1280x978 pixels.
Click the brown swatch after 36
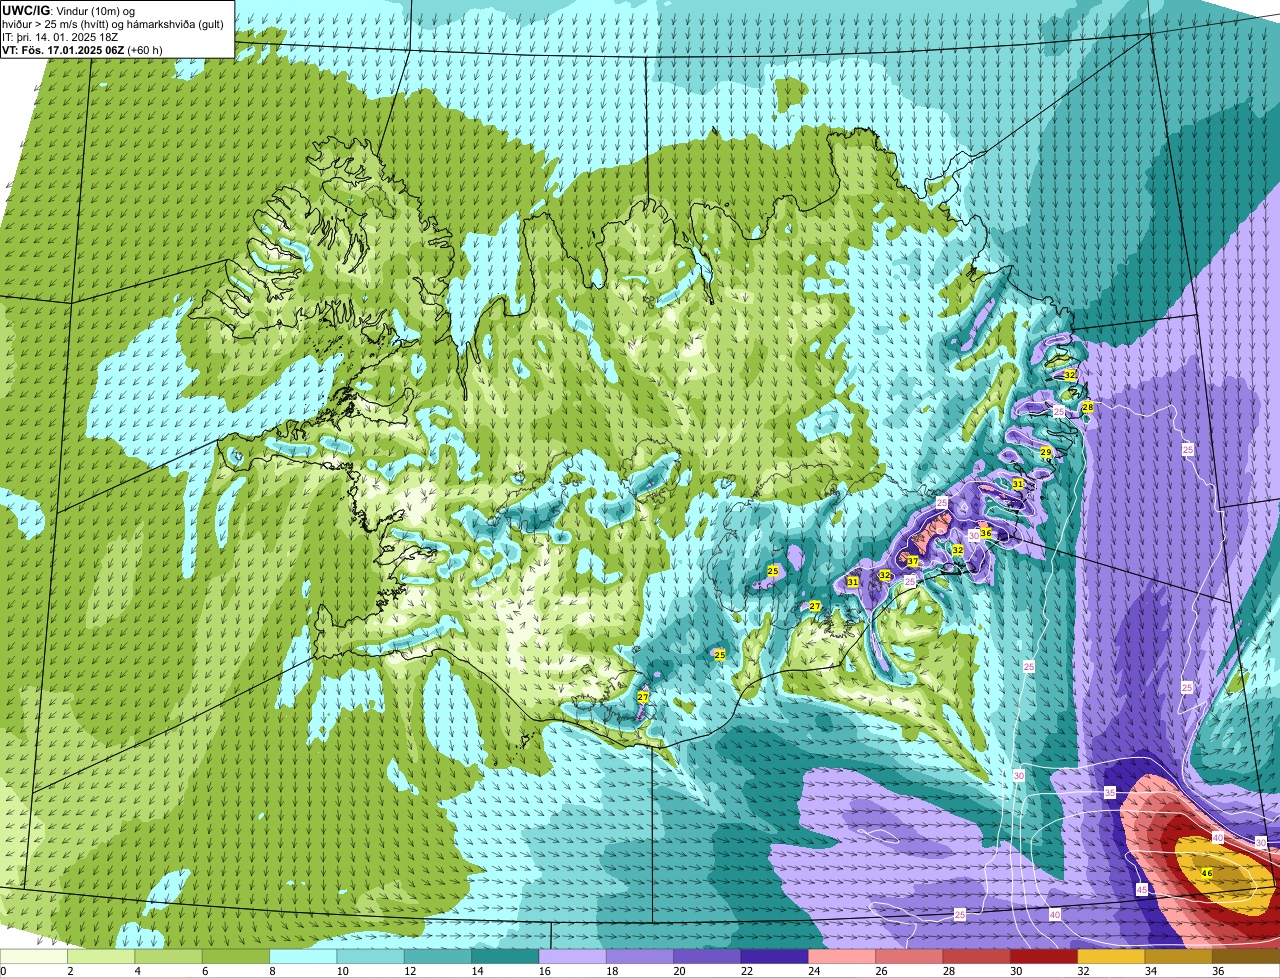click(x=1247, y=956)
